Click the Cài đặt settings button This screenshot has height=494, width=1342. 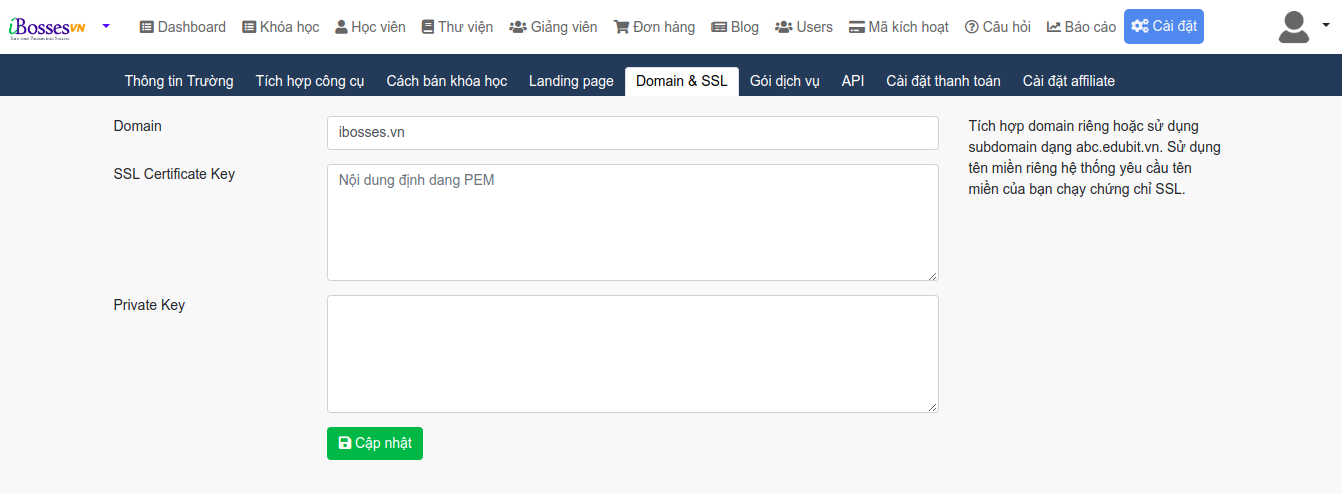(1164, 27)
